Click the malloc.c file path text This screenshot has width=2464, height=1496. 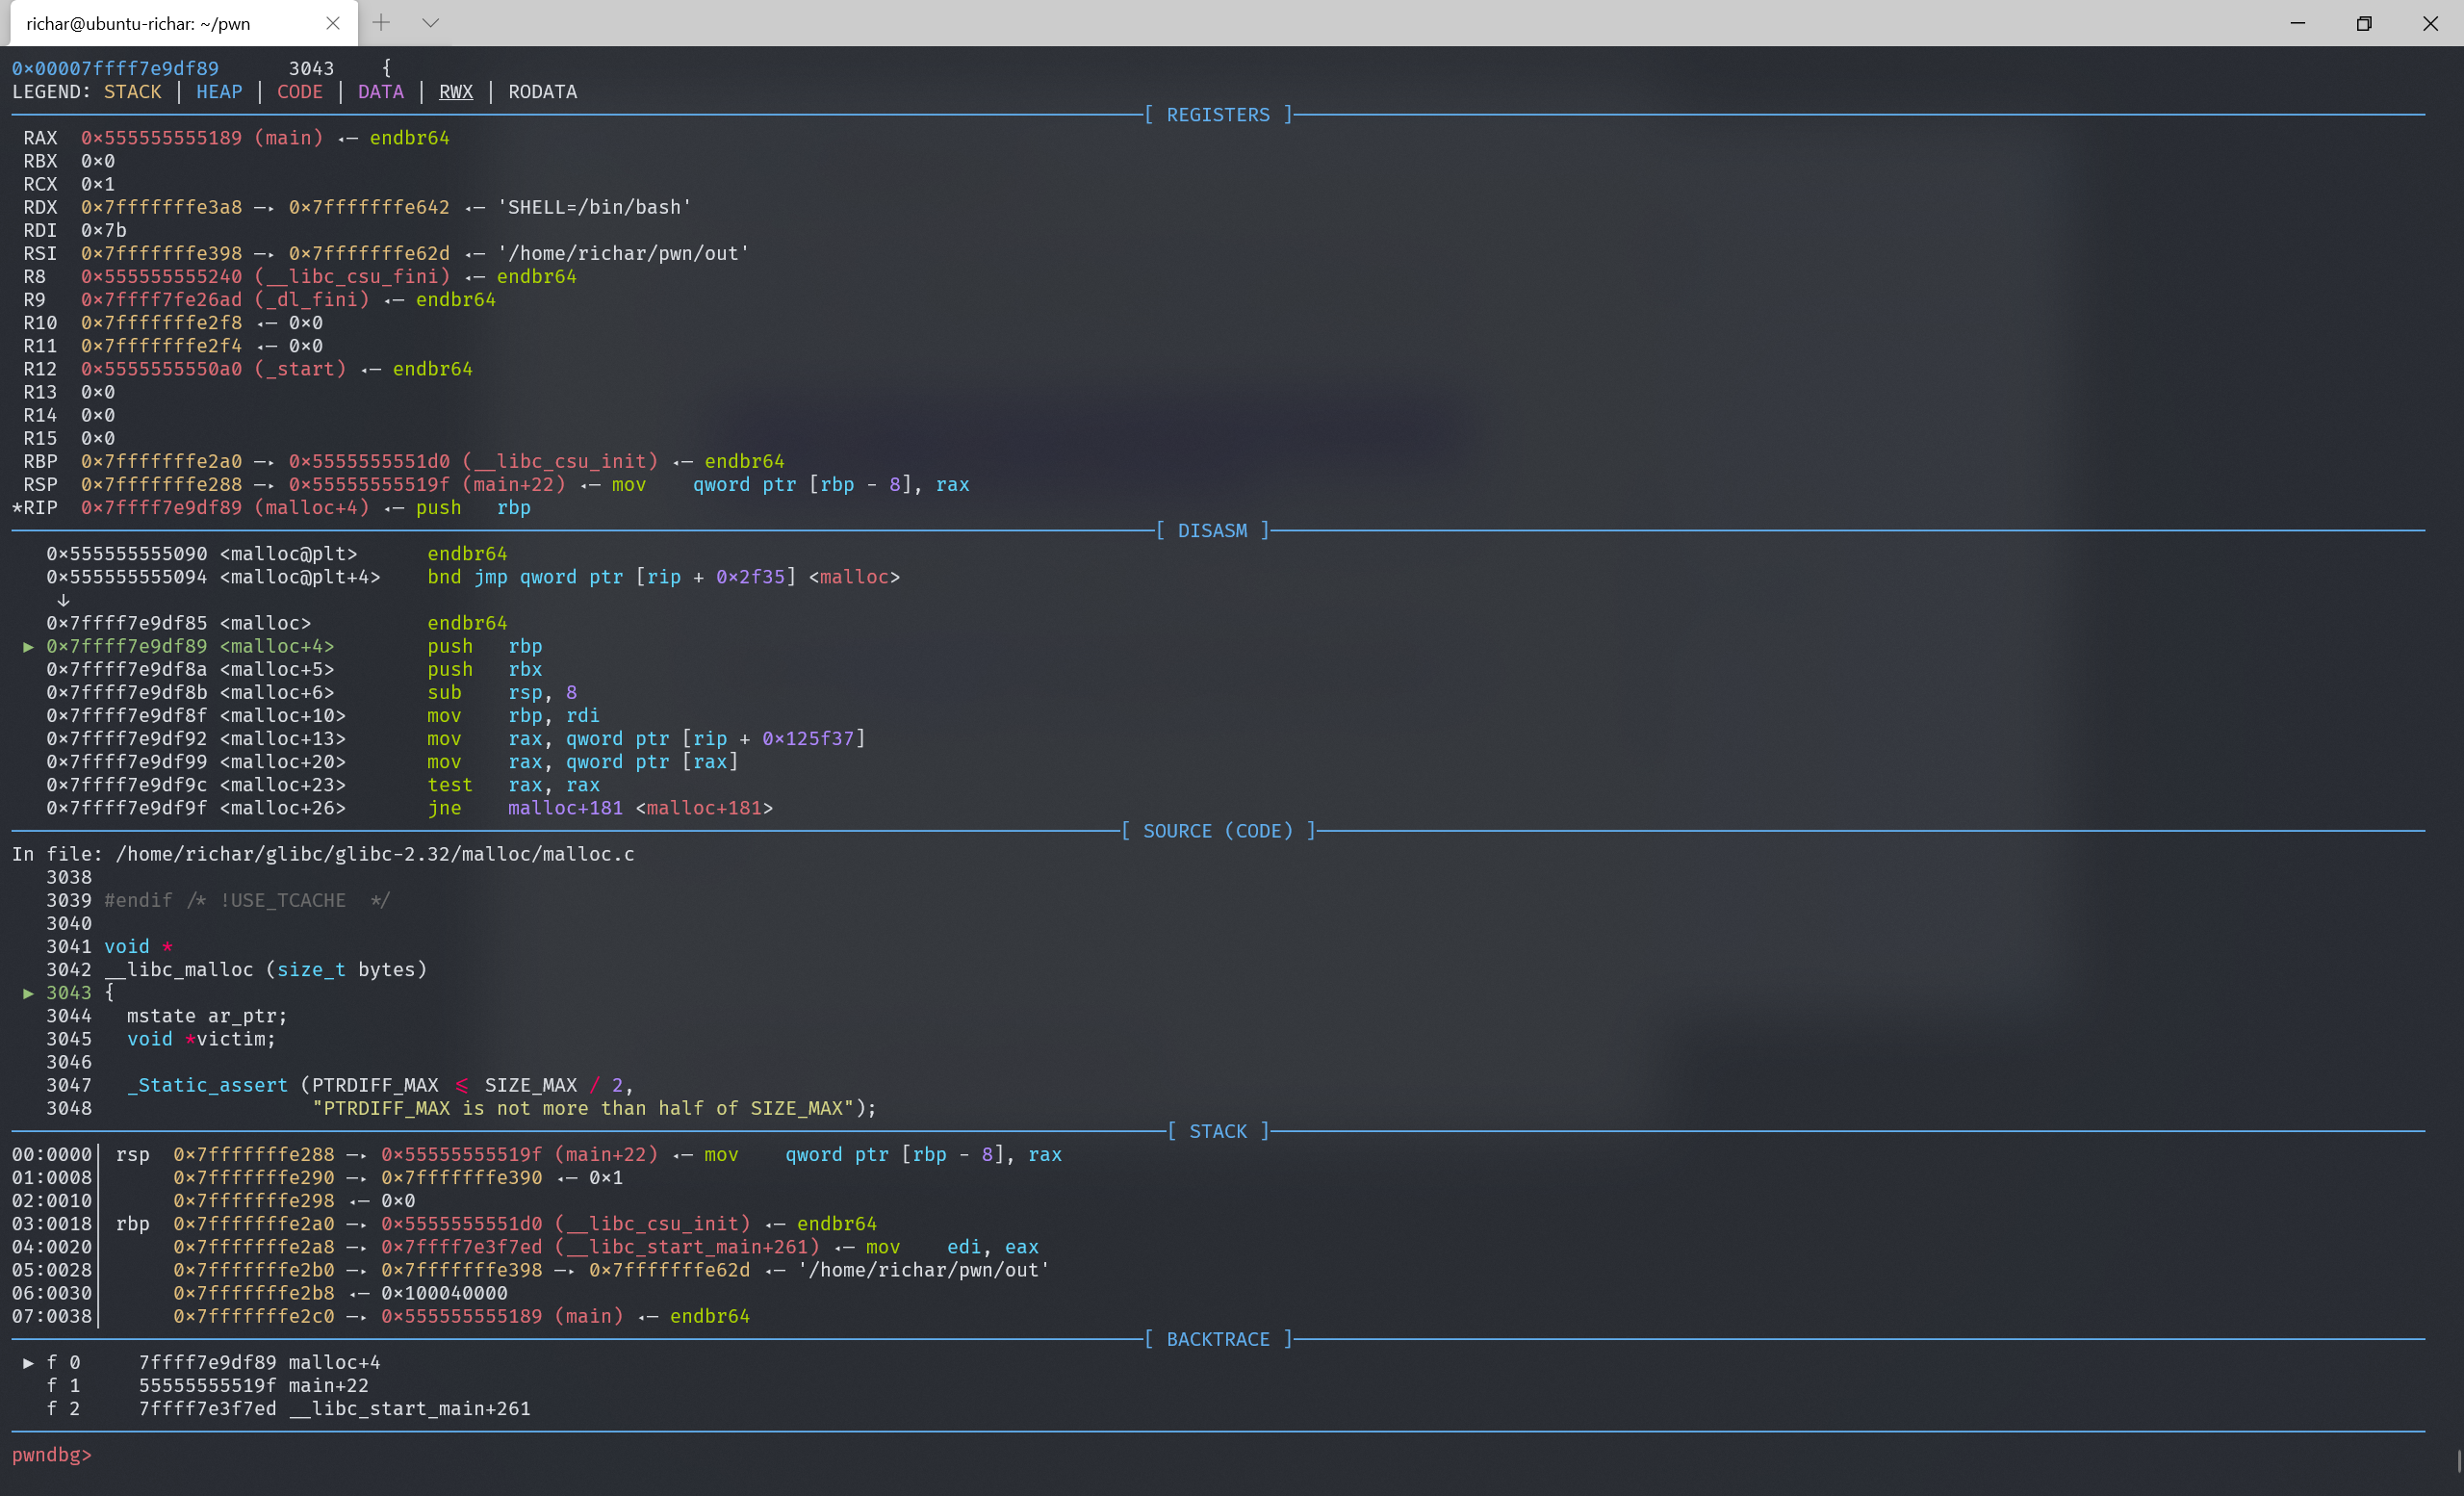[375, 854]
